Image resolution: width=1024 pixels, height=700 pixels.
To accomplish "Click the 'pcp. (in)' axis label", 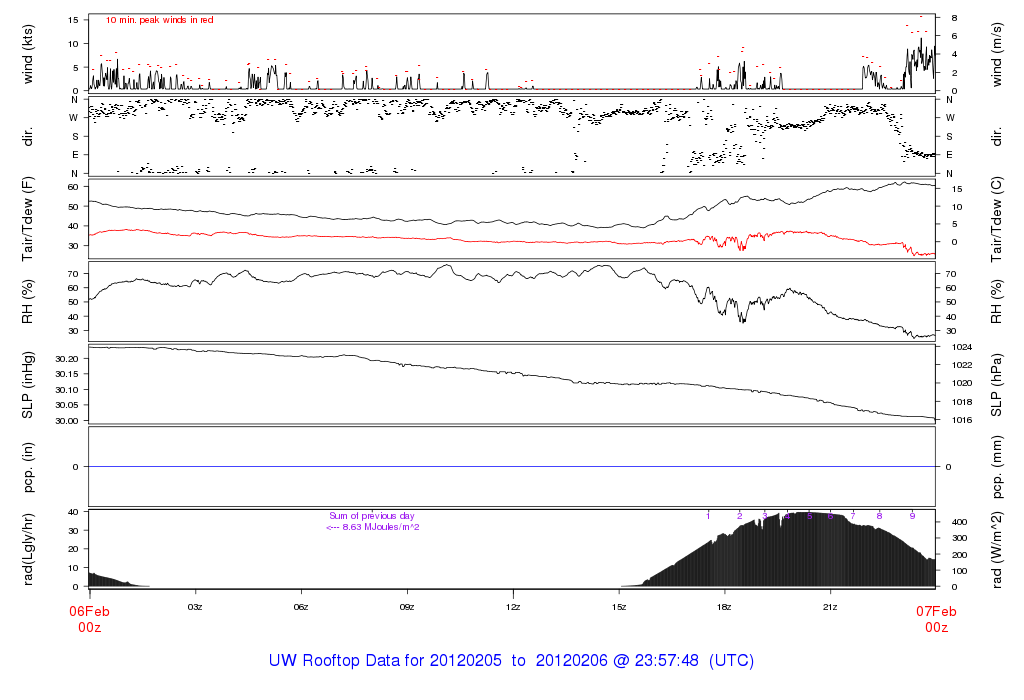I will point(28,466).
